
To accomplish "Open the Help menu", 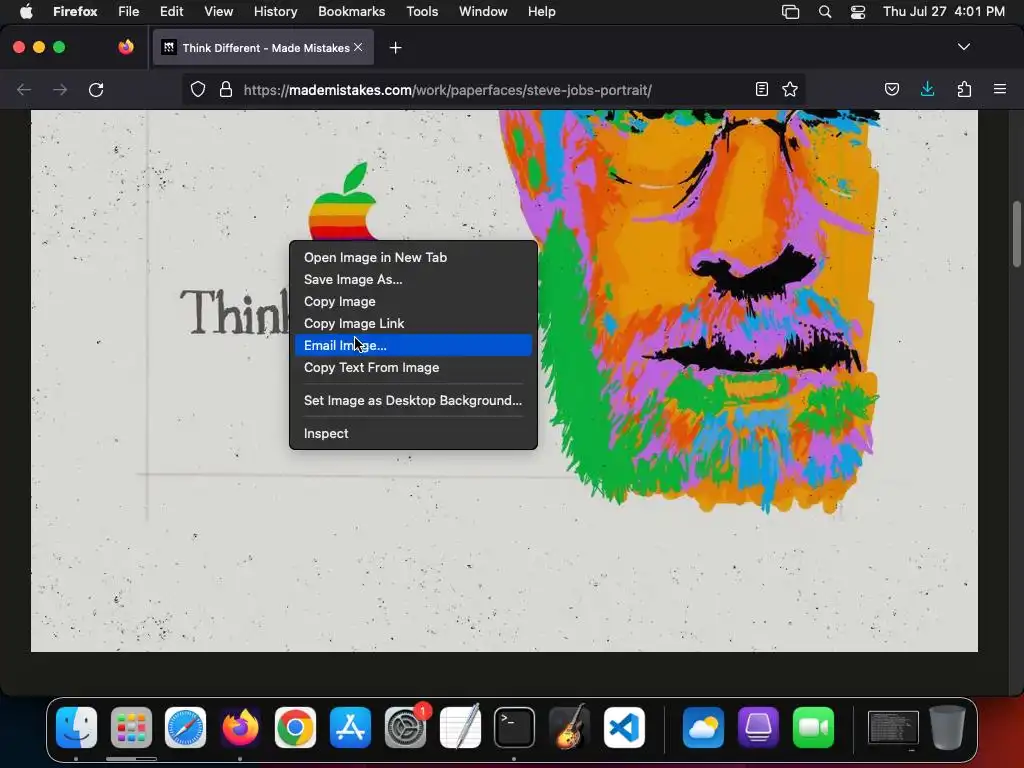I will (541, 11).
